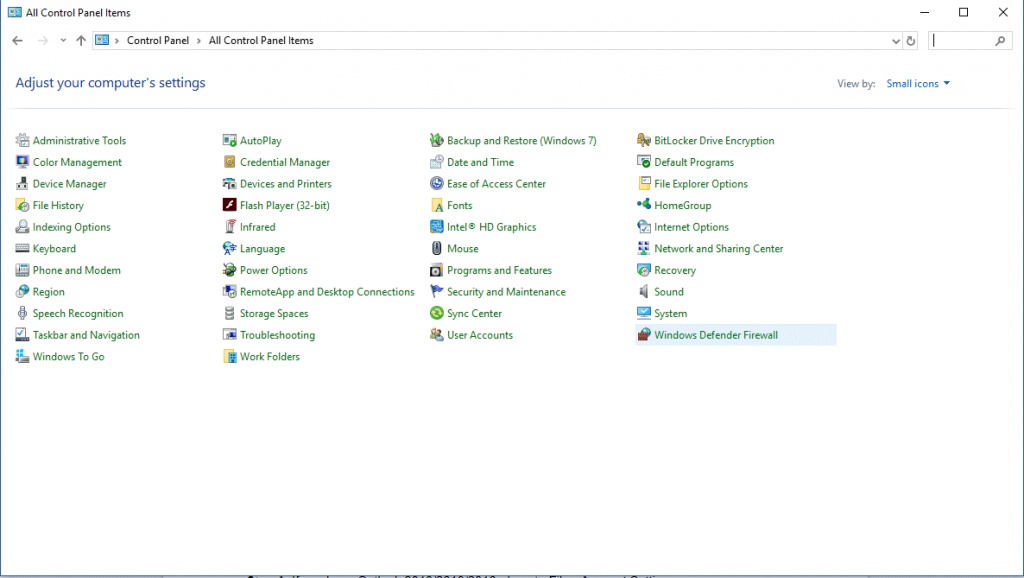The width and height of the screenshot is (1024, 578).
Task: Click the Sound speaker icon
Action: [643, 291]
